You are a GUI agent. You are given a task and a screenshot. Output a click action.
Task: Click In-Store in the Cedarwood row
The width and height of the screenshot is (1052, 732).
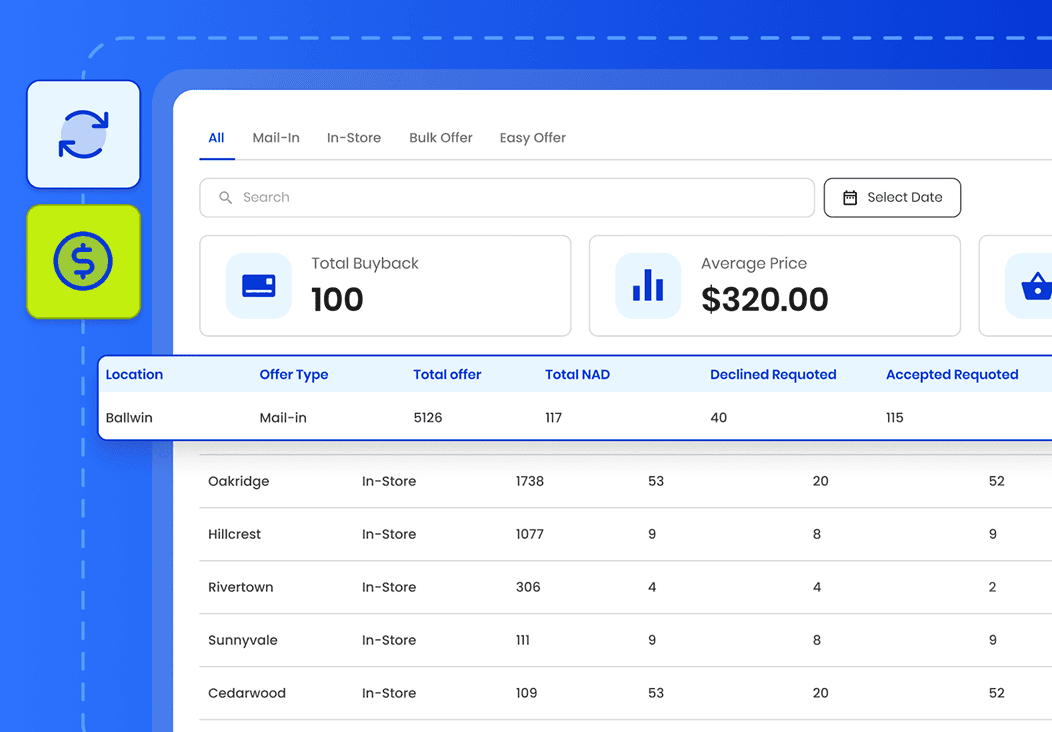pyautogui.click(x=388, y=693)
